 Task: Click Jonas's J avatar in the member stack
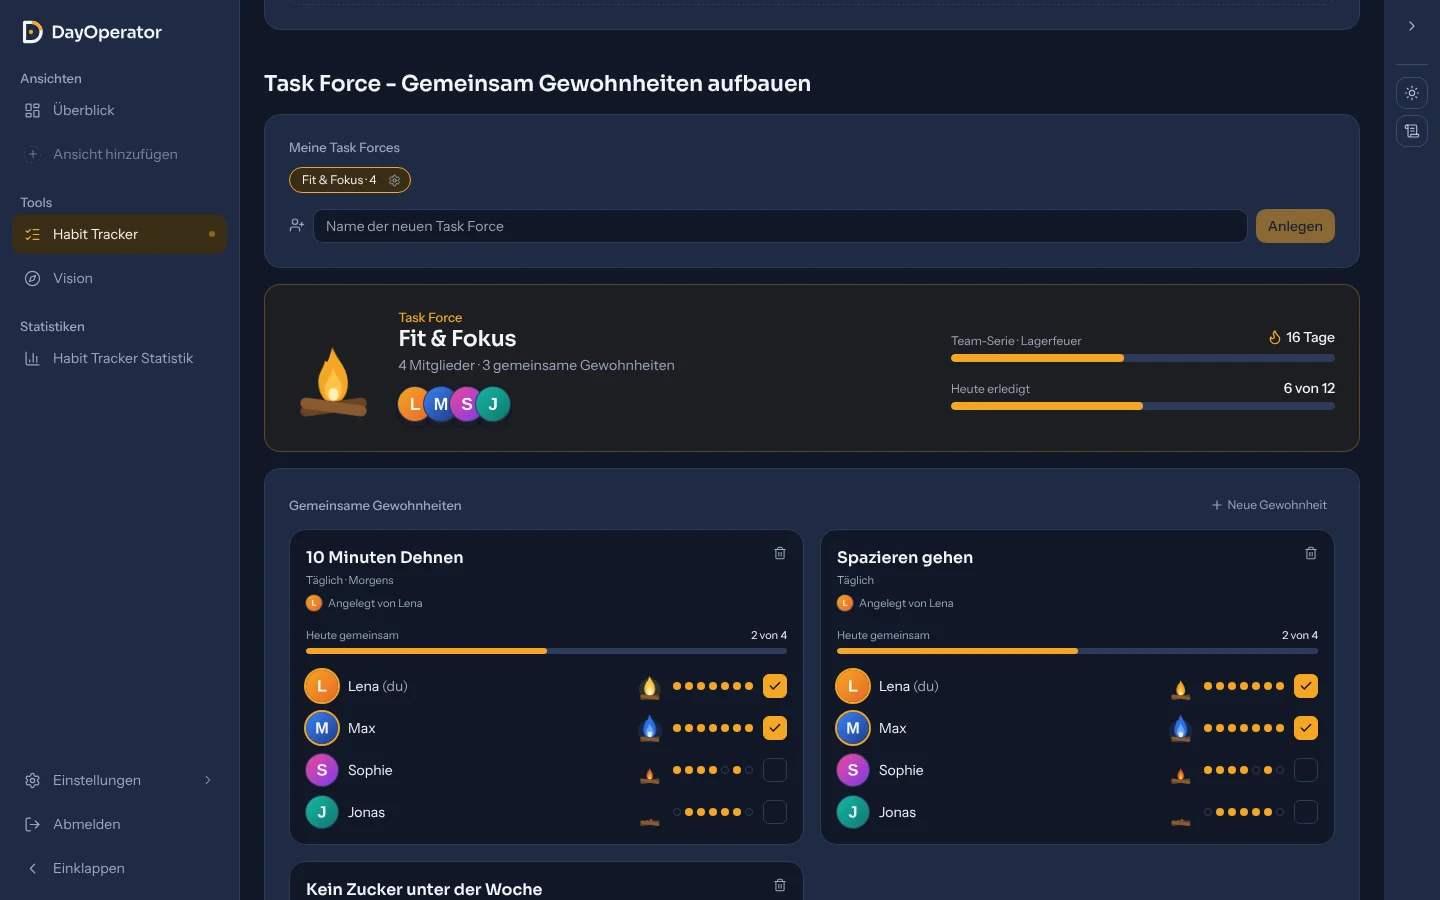(x=493, y=404)
